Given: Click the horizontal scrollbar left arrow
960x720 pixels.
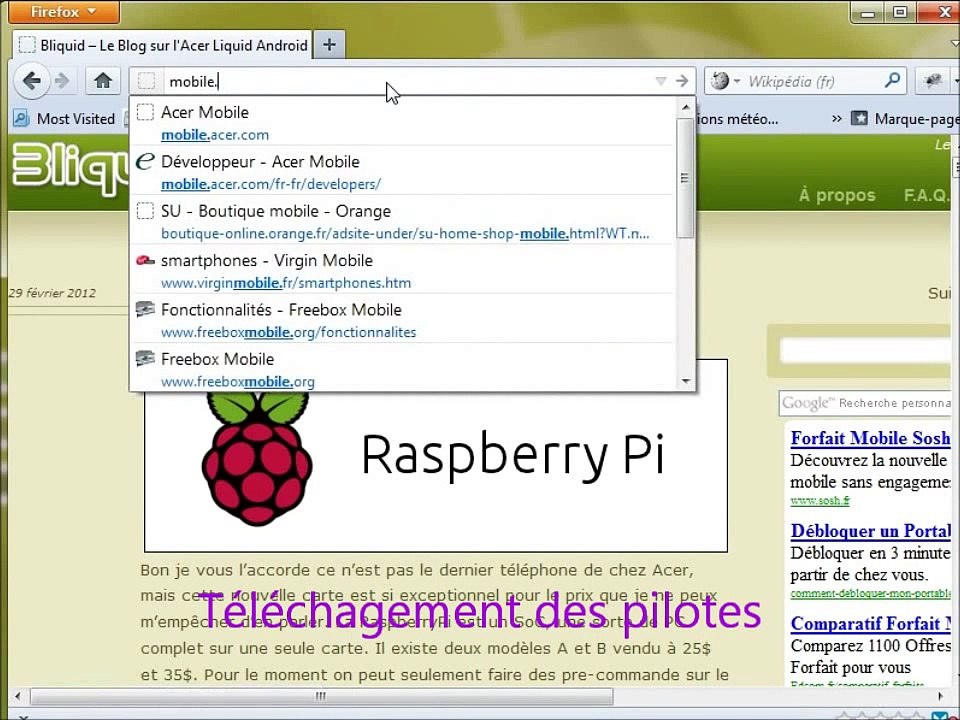Looking at the screenshot, I should pyautogui.click(x=18, y=696).
